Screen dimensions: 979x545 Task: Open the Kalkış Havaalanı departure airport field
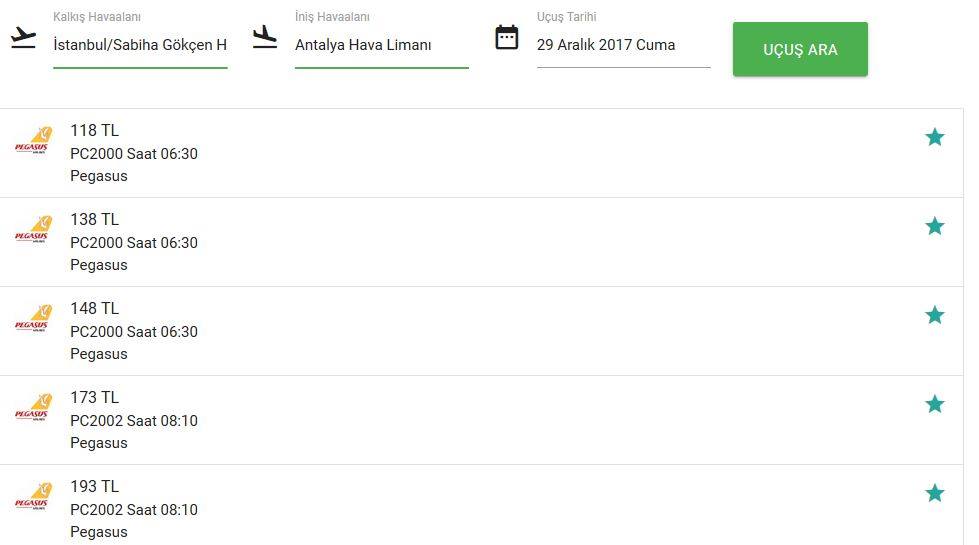point(140,45)
